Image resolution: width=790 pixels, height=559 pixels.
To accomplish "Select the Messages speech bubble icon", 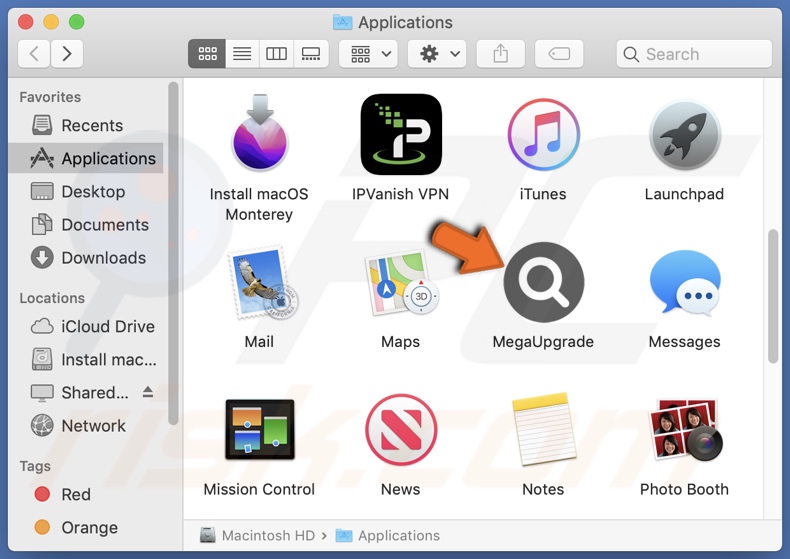I will [x=685, y=283].
